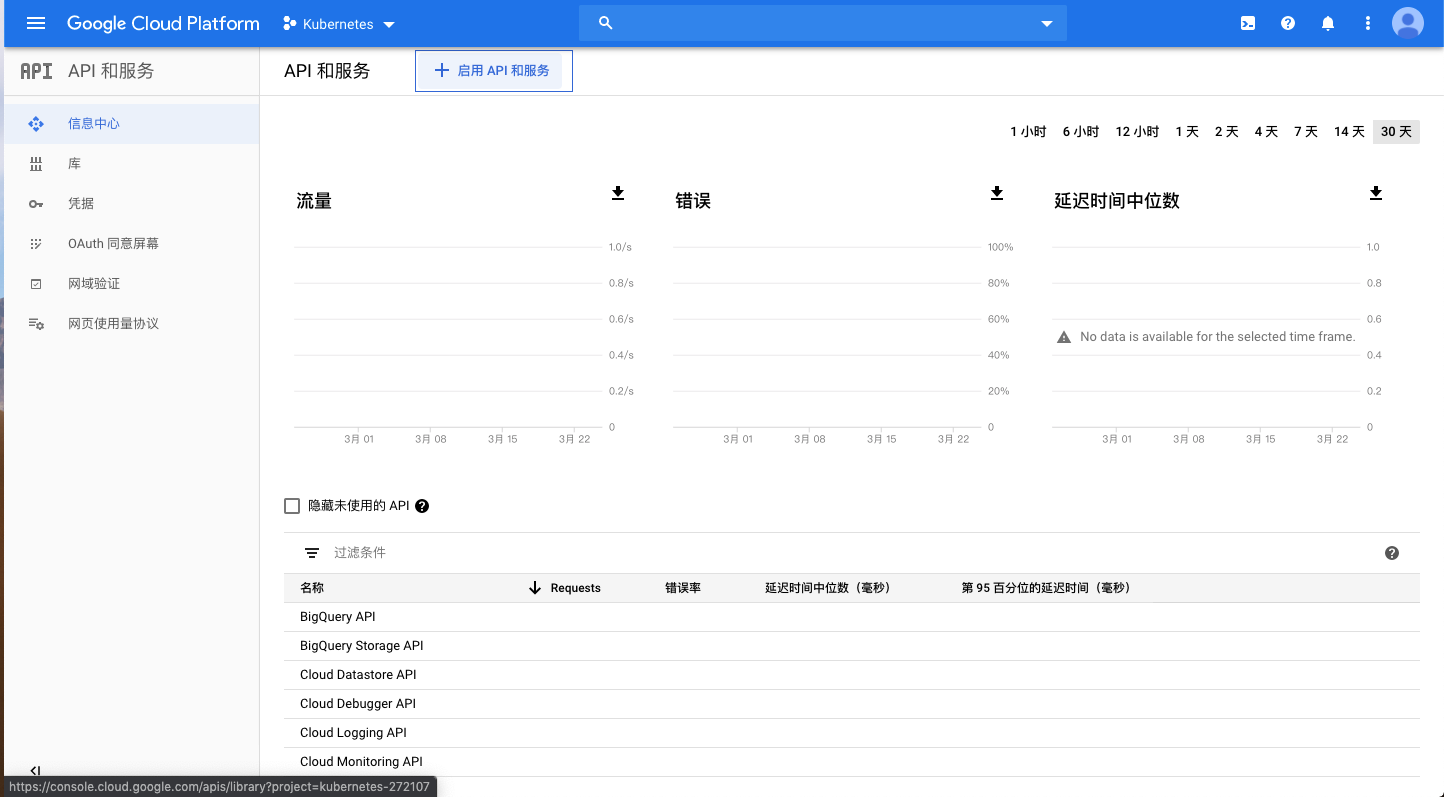1444x797 pixels.
Task: Select the 1 天 time range
Action: tap(1187, 132)
